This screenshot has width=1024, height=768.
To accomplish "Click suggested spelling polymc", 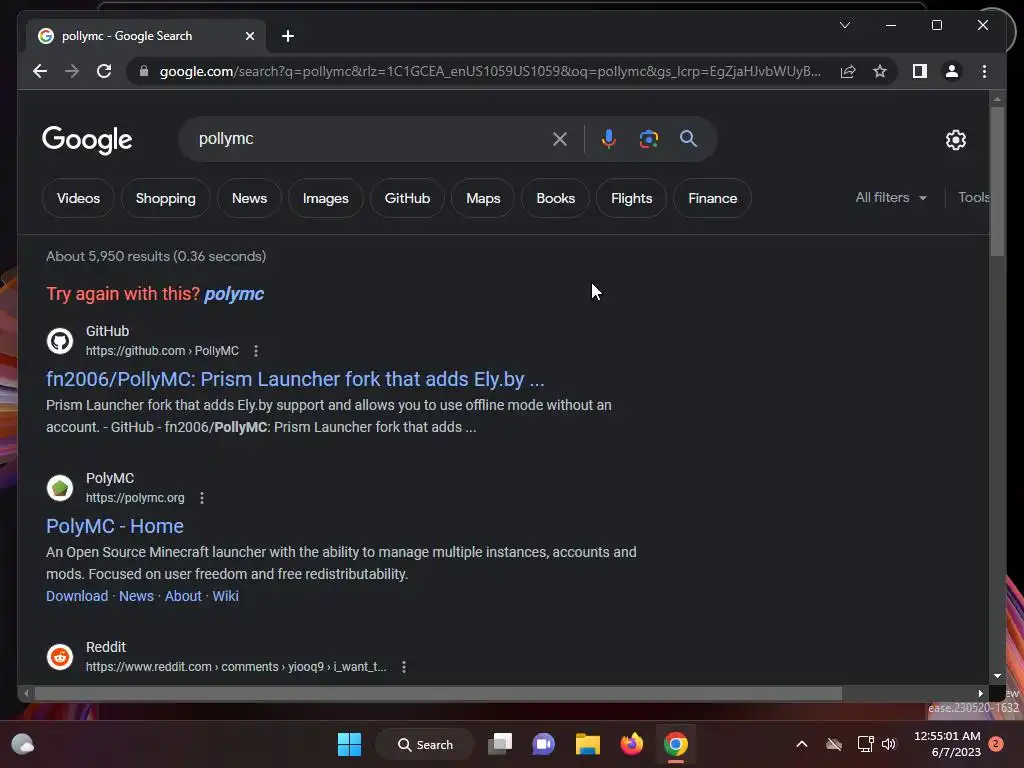I will click(234, 294).
